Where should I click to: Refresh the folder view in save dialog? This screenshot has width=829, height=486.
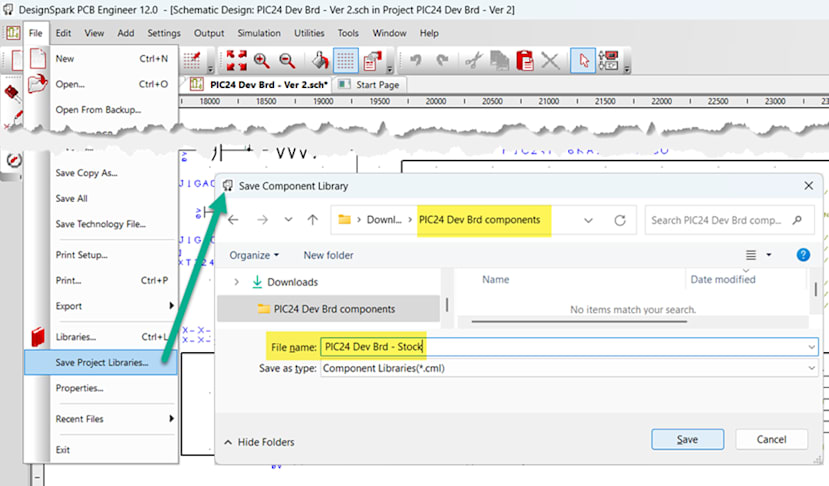[x=620, y=220]
